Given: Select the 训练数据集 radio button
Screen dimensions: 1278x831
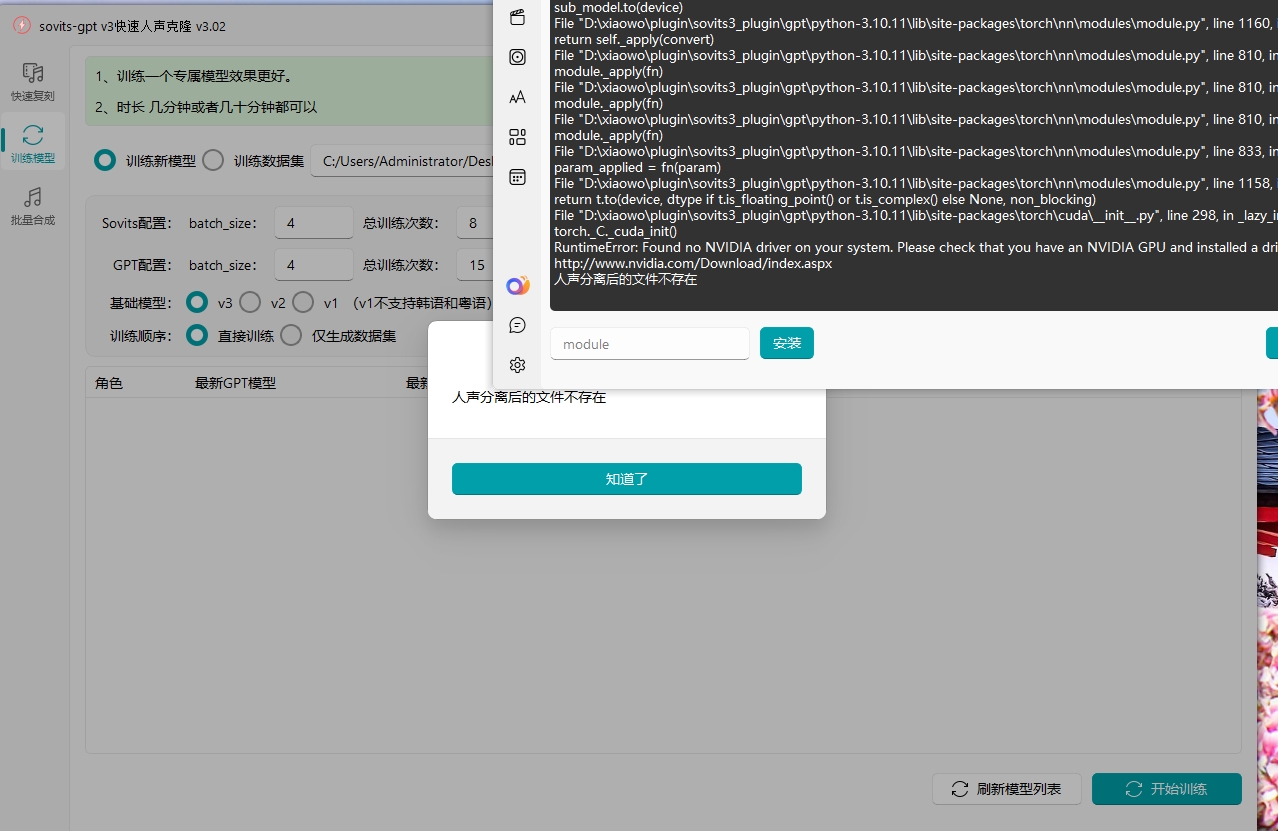Looking at the screenshot, I should click(213, 160).
